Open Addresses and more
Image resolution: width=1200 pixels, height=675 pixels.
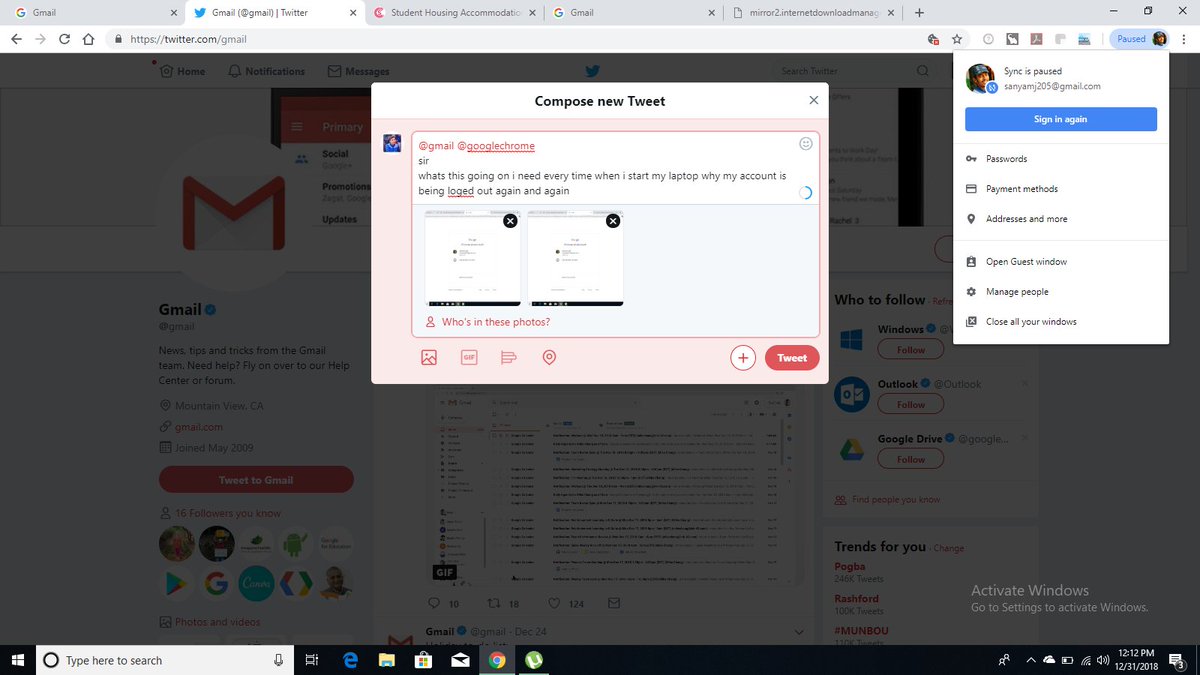pos(1060,219)
